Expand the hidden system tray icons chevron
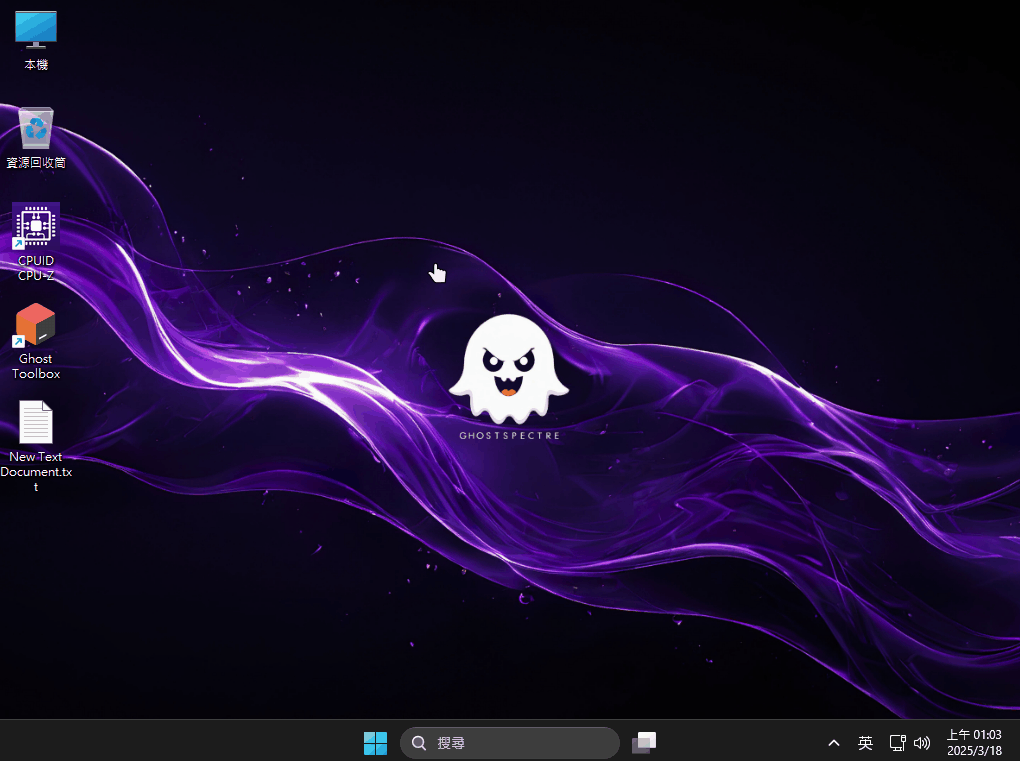Viewport: 1020px width, 761px height. [833, 743]
